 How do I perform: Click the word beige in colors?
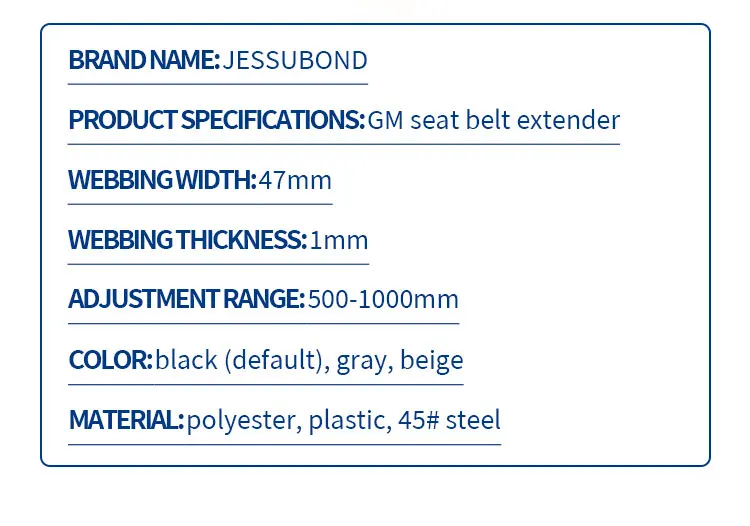pos(431,360)
